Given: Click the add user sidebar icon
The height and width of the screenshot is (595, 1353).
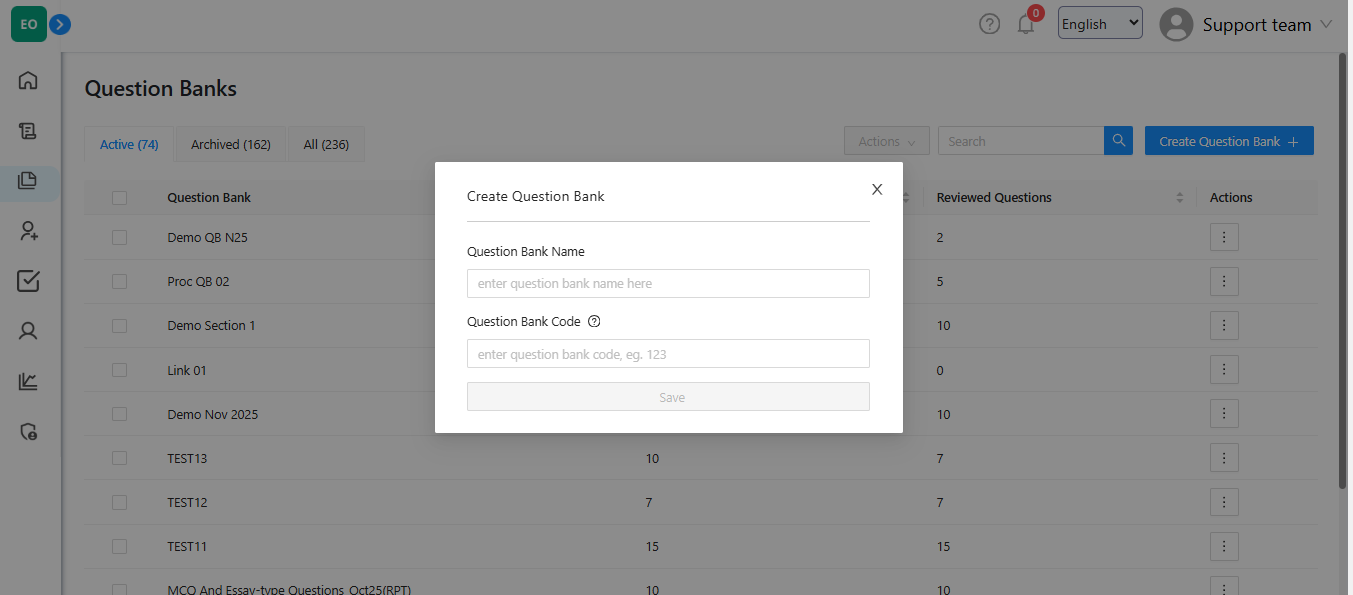Looking at the screenshot, I should tap(28, 231).
